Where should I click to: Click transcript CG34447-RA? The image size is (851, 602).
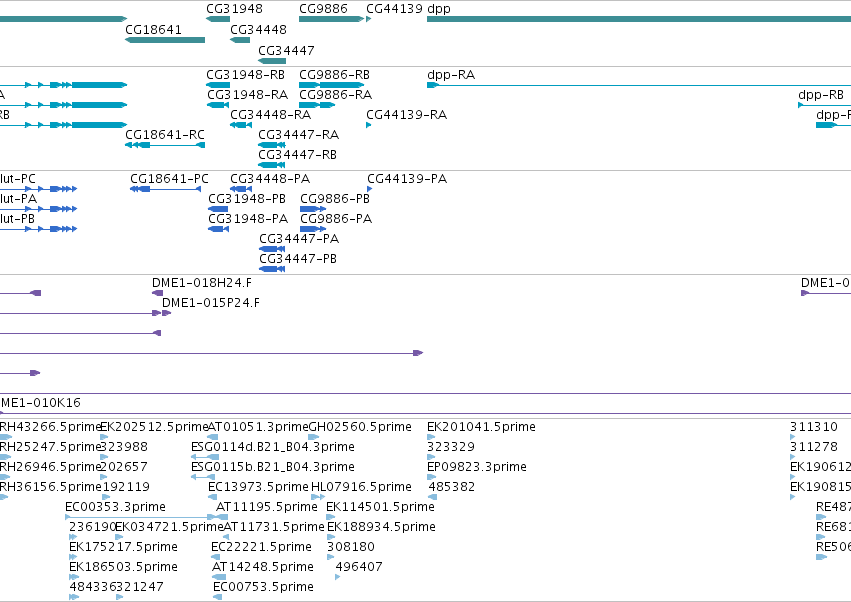(x=299, y=135)
